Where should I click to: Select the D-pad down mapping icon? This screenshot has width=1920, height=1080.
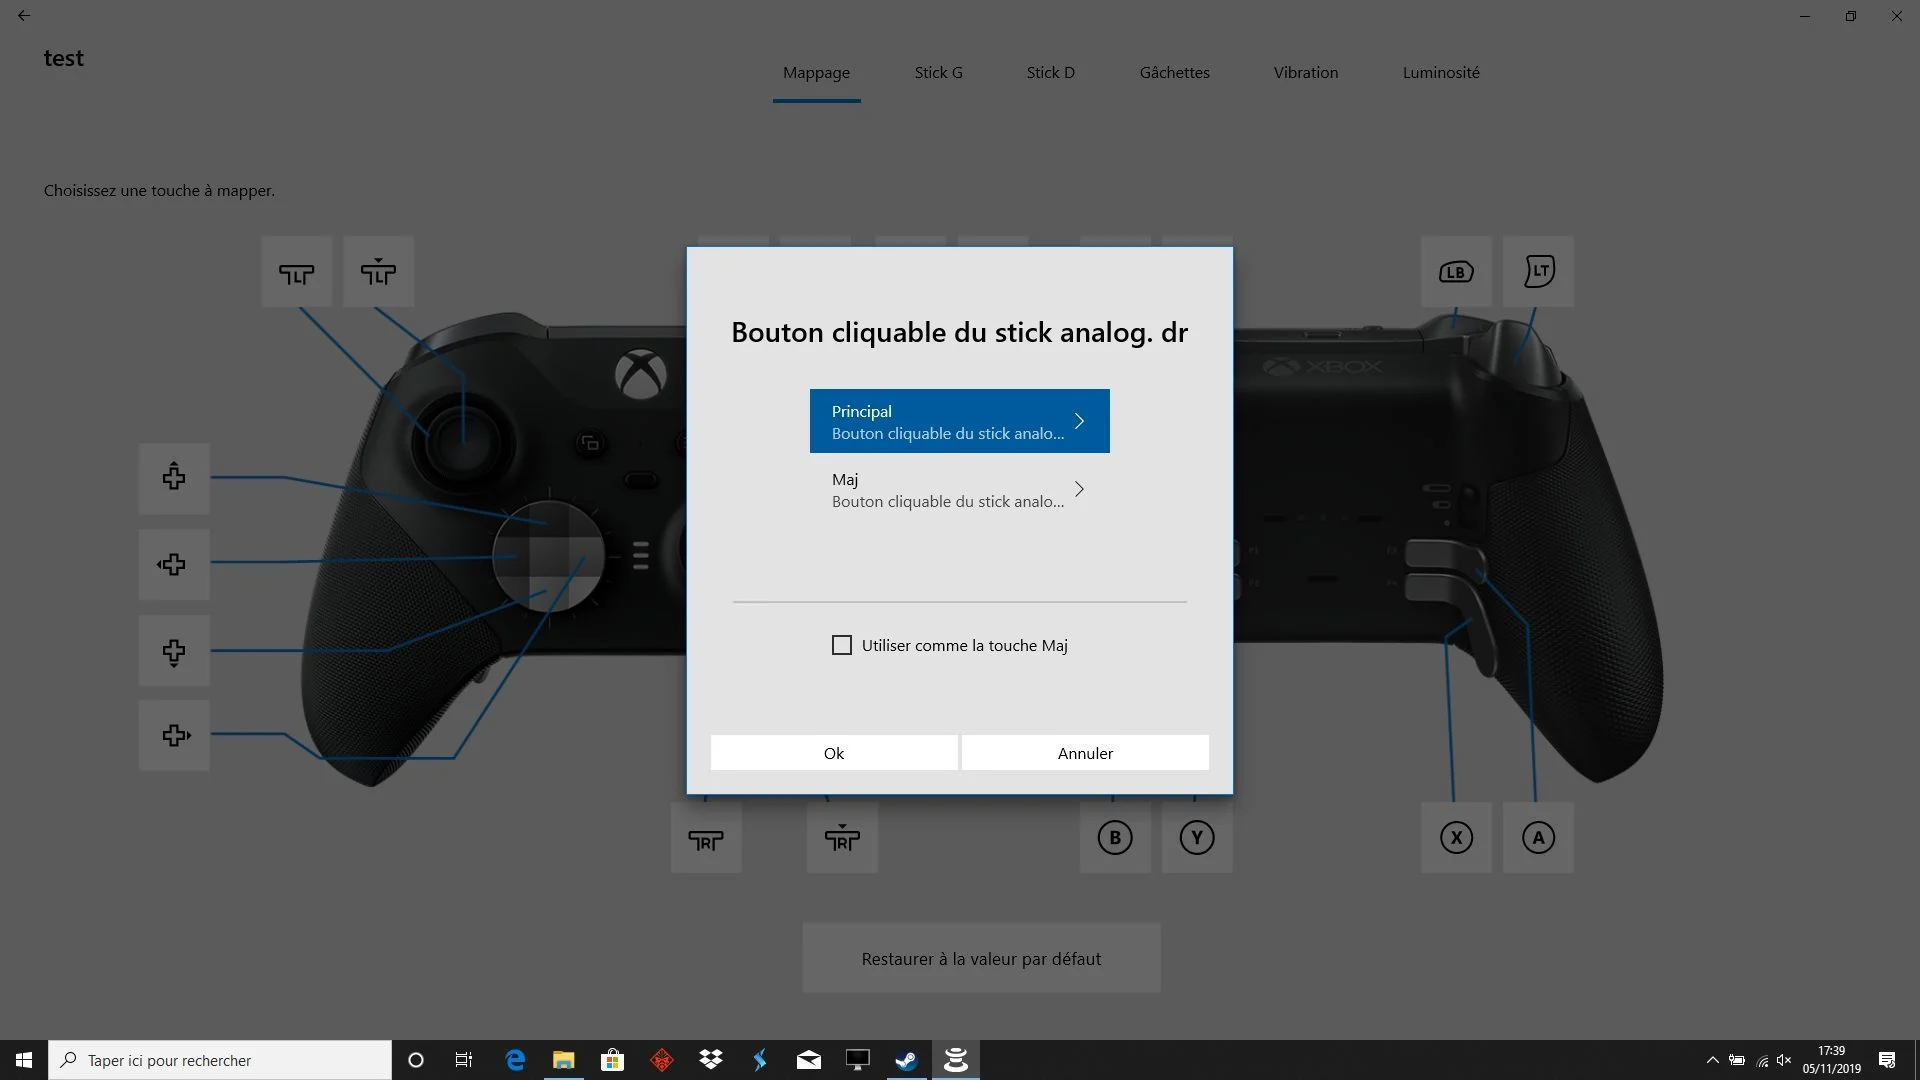(173, 651)
